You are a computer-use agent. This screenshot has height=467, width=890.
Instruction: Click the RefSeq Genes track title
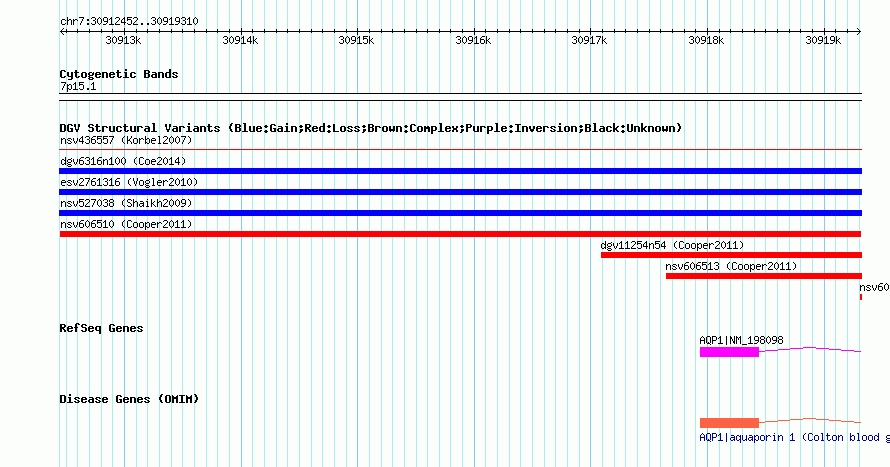101,328
